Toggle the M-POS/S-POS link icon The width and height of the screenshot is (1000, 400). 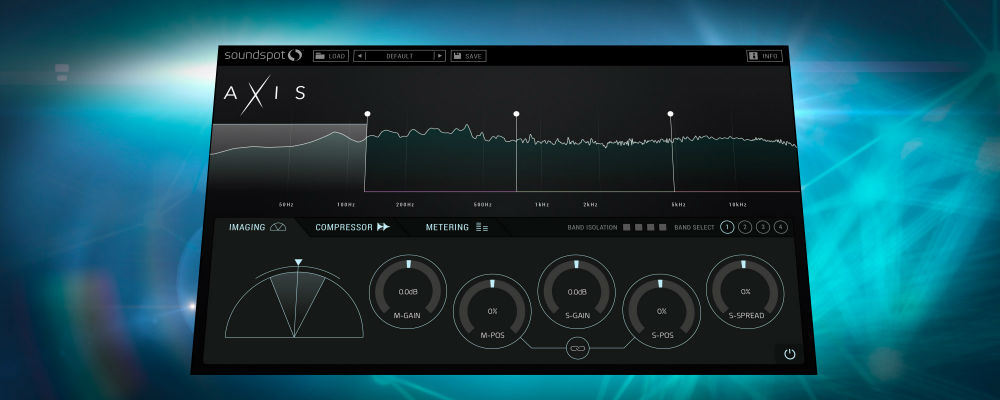577,348
